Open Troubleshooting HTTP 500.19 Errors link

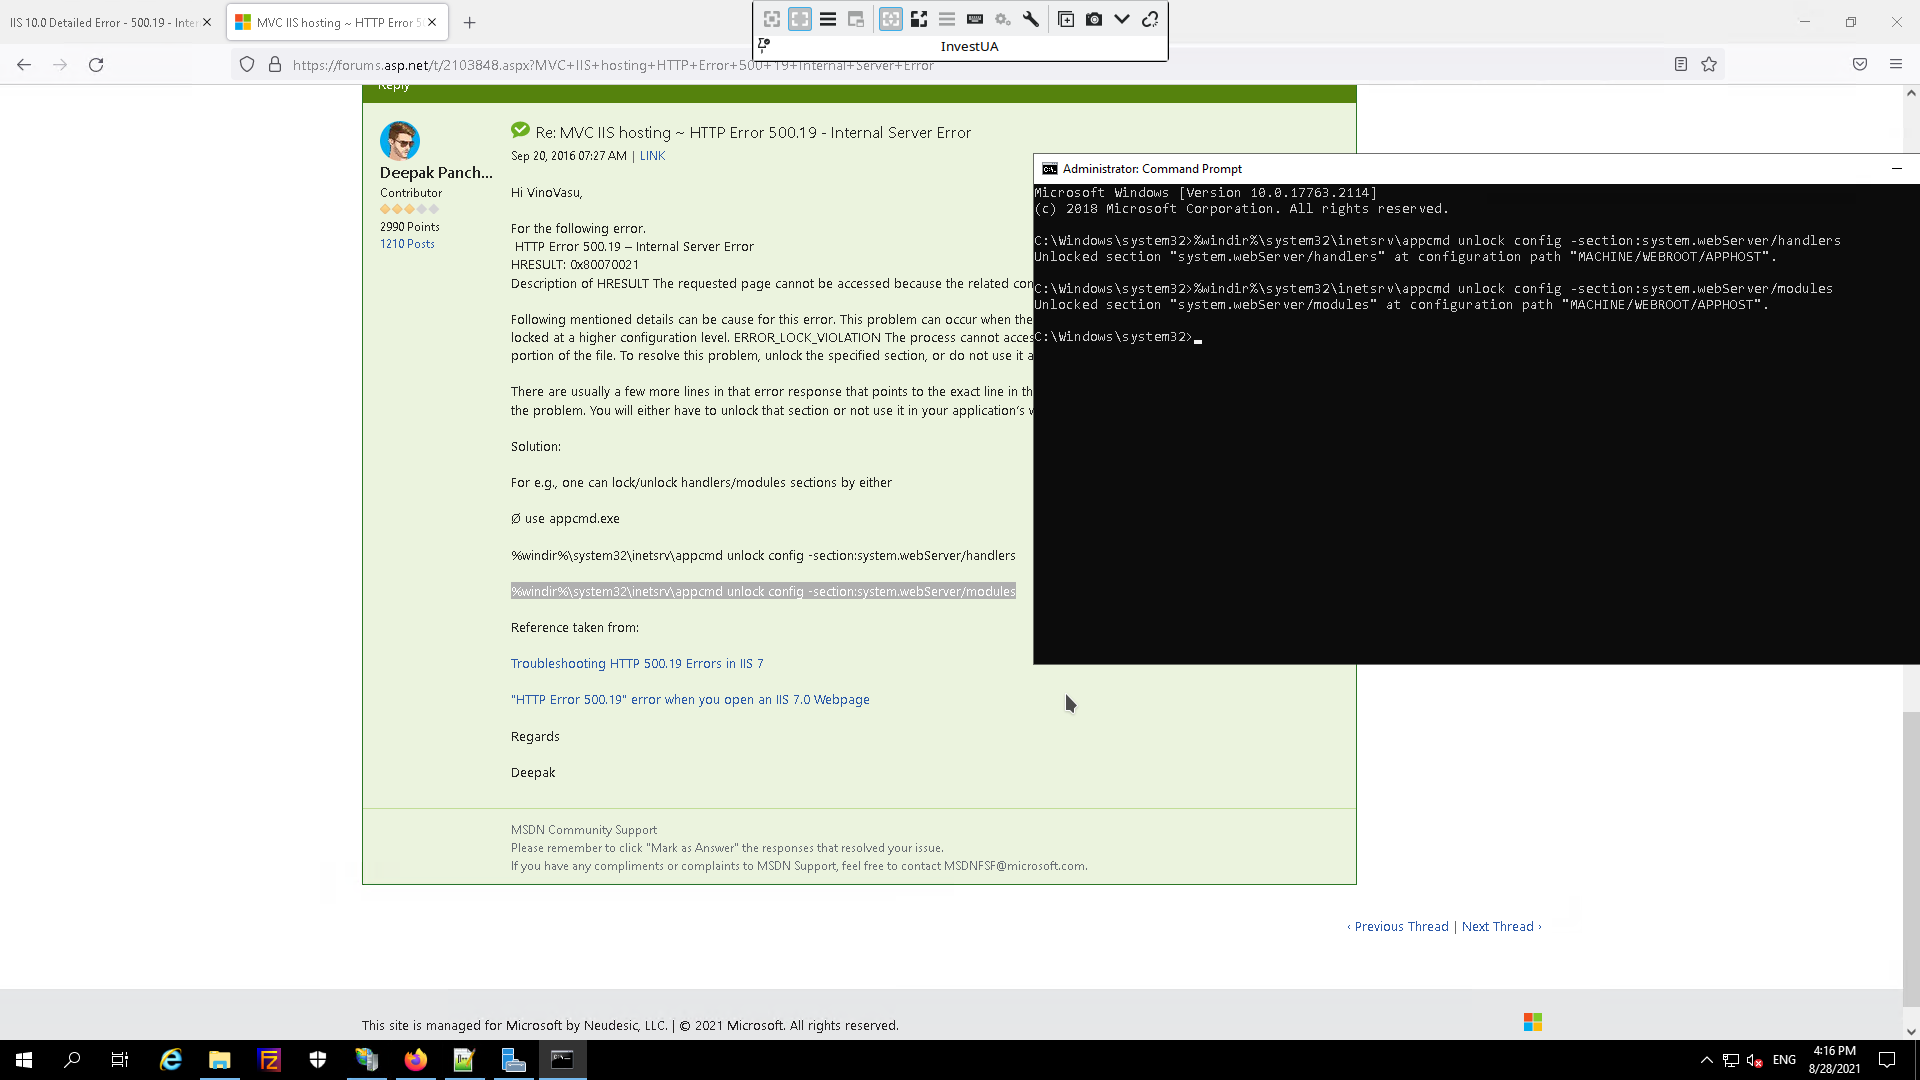coord(636,664)
